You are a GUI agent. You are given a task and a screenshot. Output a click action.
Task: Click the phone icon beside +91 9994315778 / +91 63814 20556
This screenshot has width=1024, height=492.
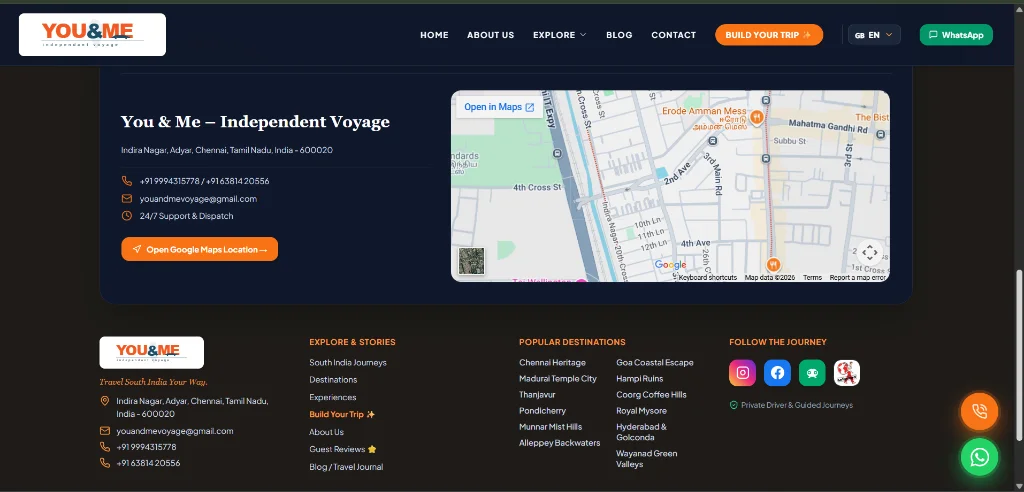tap(127, 181)
